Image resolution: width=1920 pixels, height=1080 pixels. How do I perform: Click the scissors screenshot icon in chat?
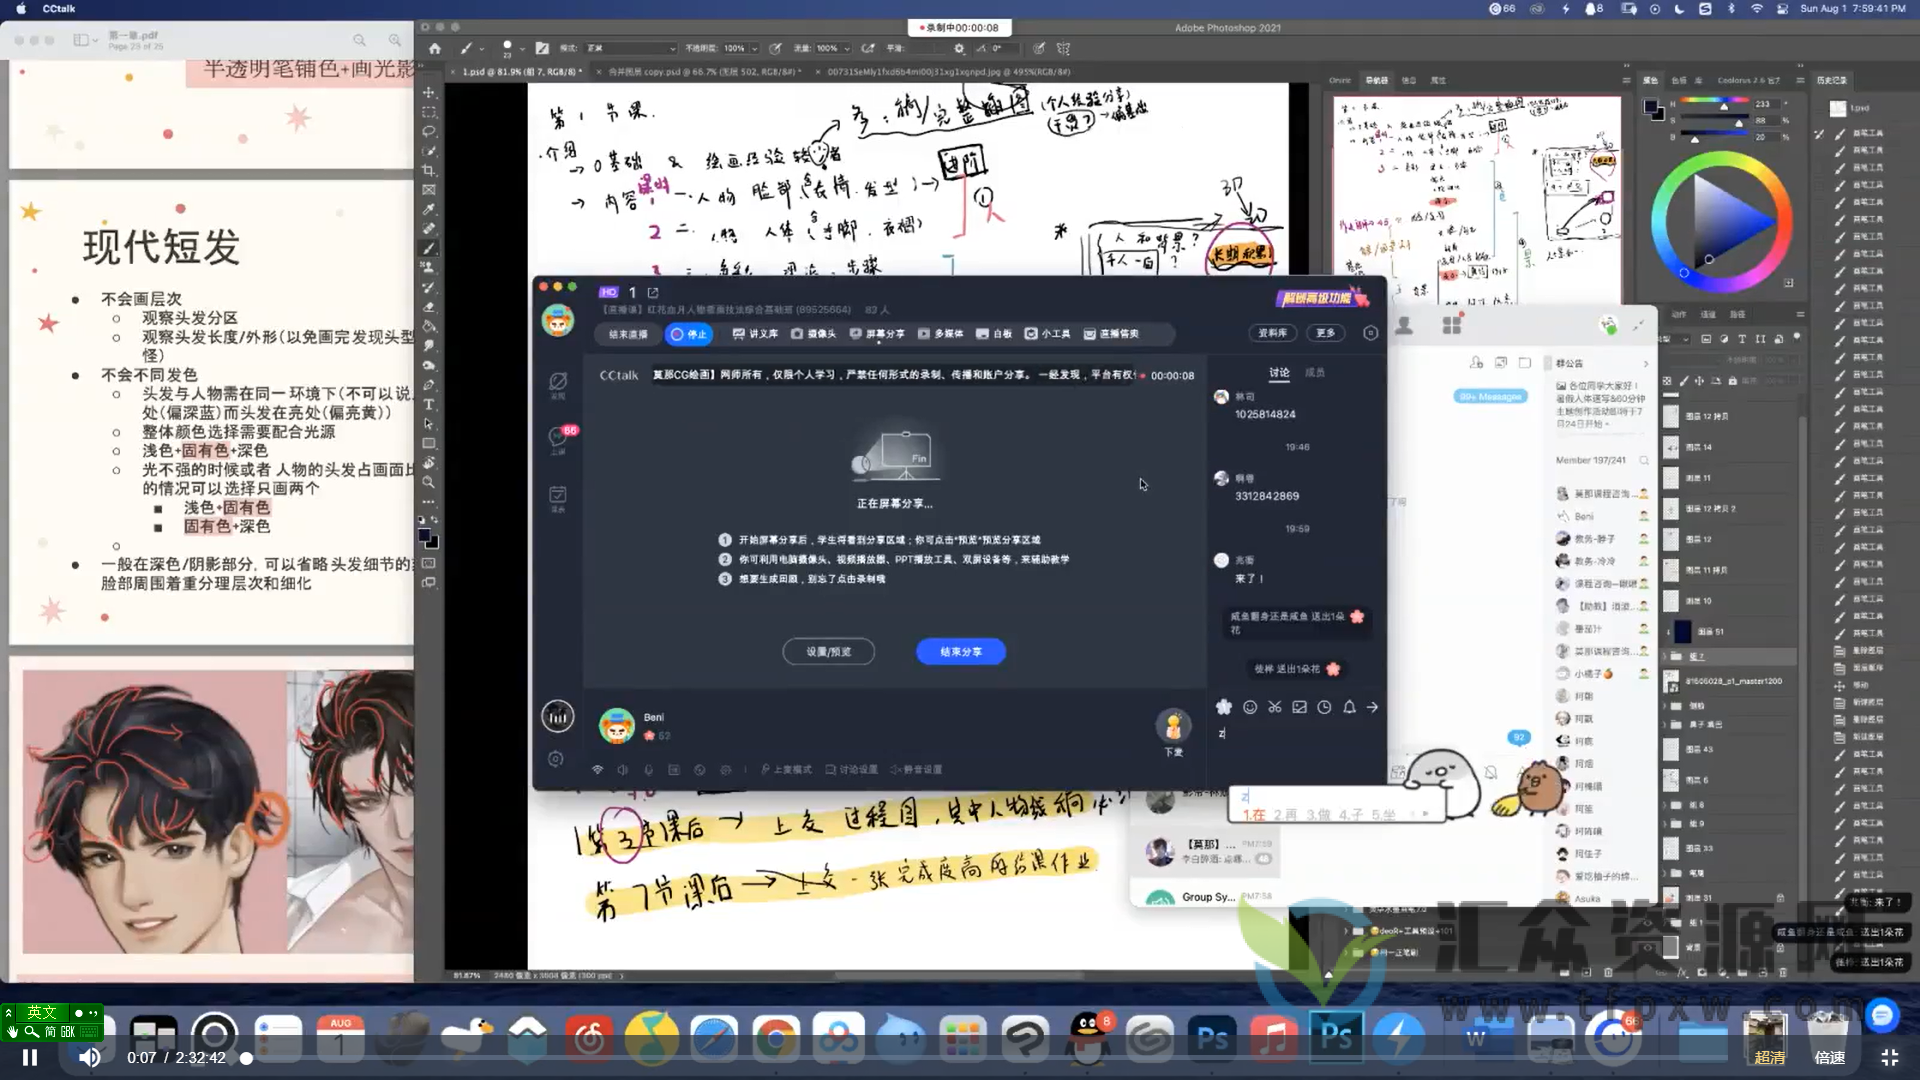(x=1275, y=707)
